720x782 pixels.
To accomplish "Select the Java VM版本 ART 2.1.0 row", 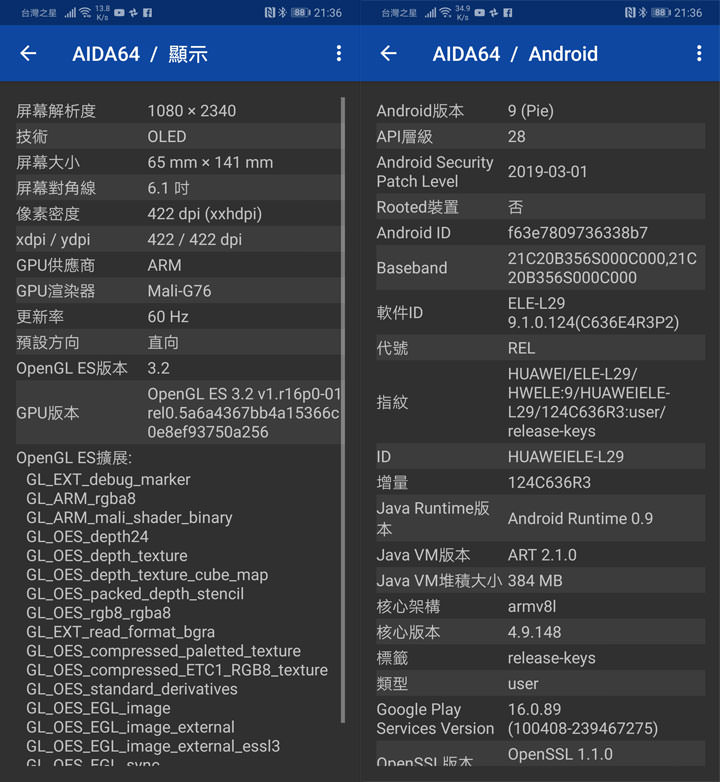I will 540,555.
